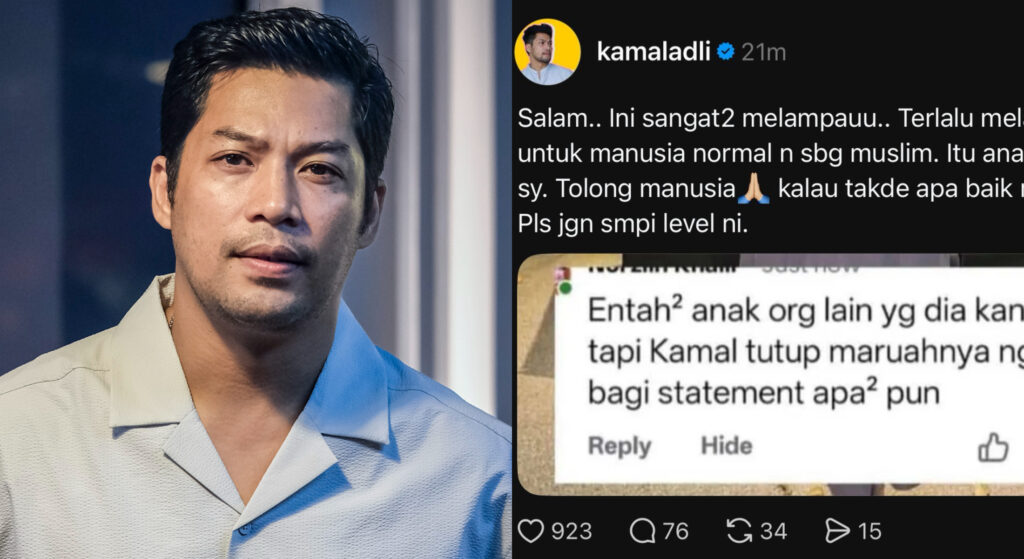This screenshot has height=559, width=1024.
Task: View the 923 likes count
Action: (571, 532)
